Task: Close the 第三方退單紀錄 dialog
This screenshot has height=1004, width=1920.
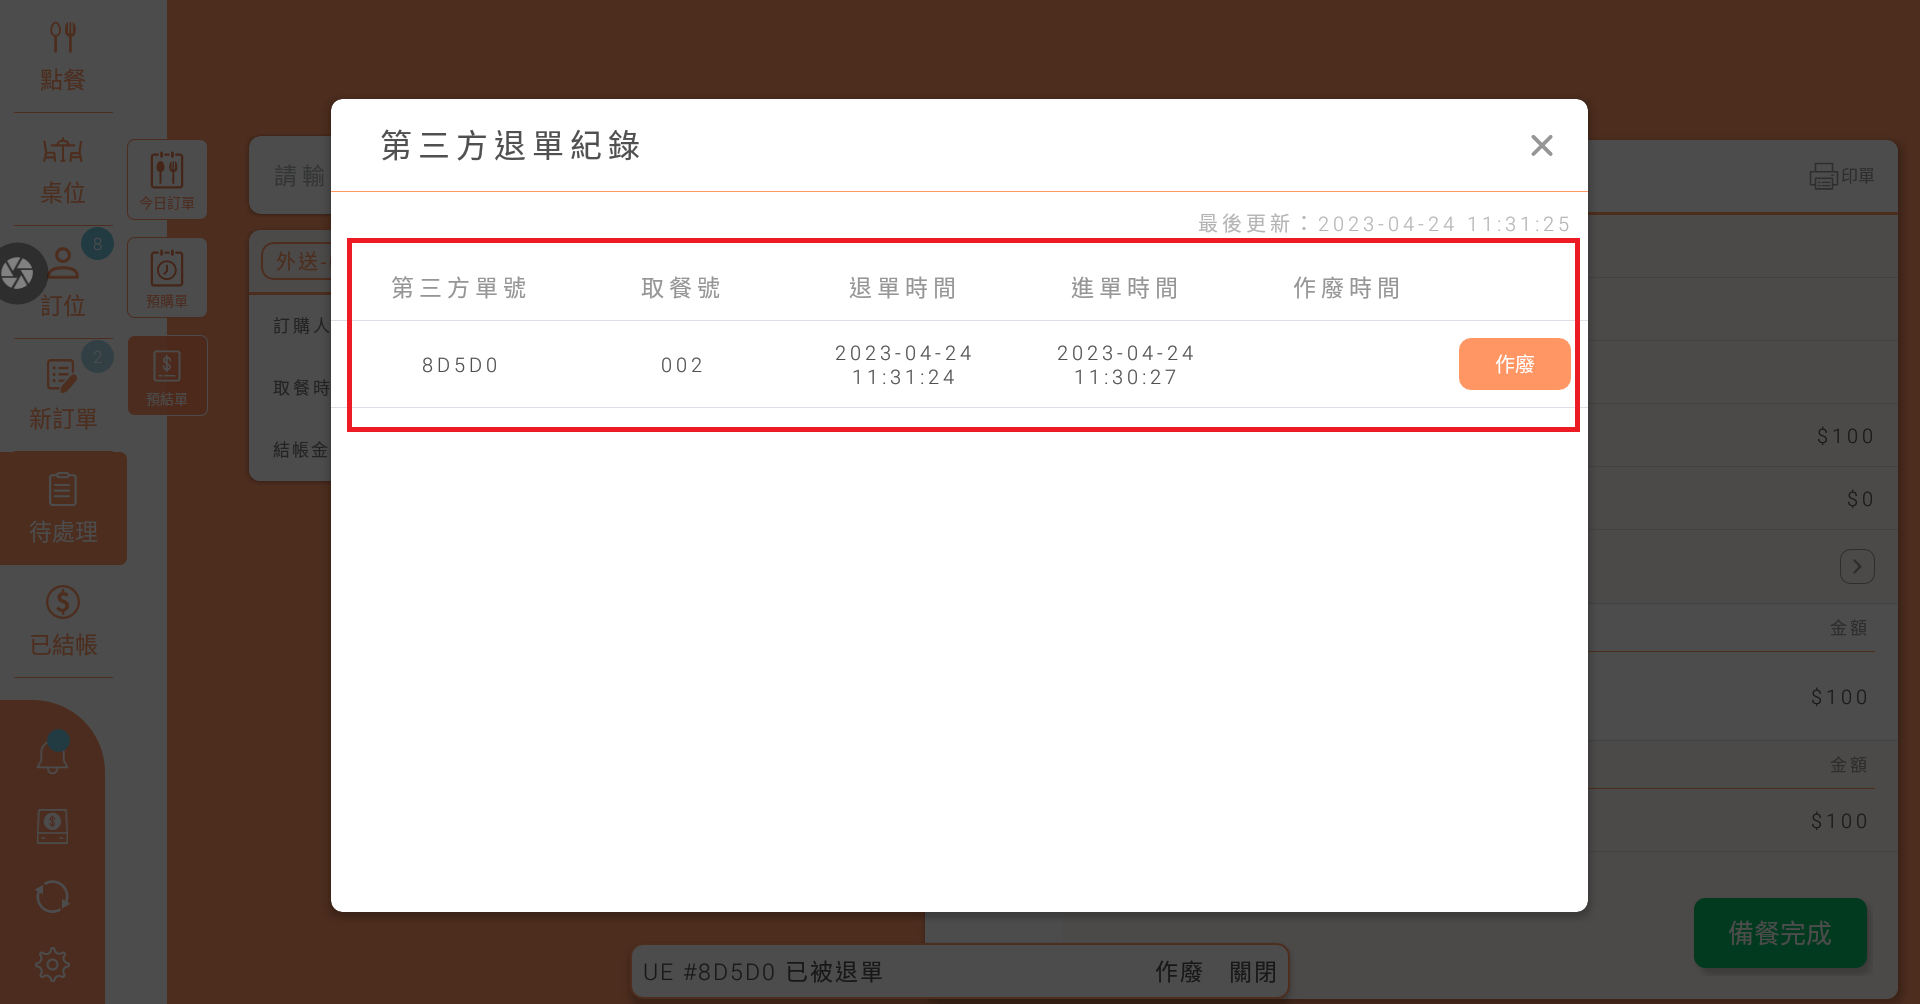Action: pos(1541,146)
